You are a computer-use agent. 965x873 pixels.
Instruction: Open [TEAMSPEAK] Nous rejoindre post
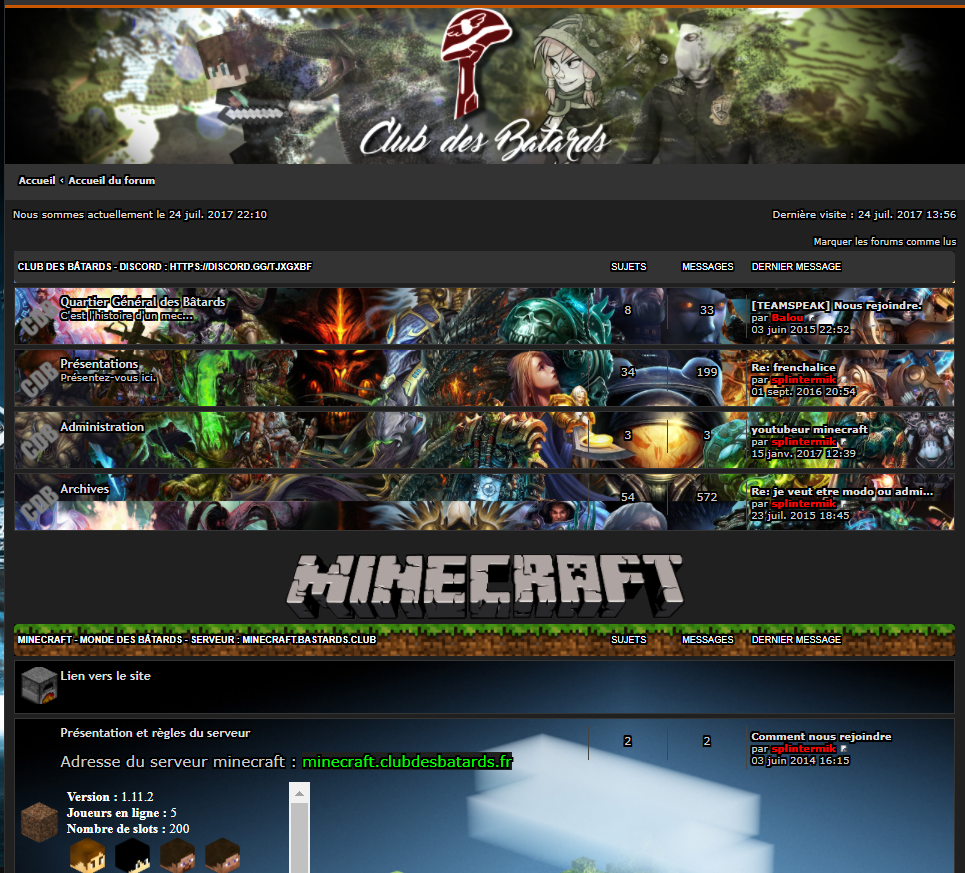(x=836, y=305)
